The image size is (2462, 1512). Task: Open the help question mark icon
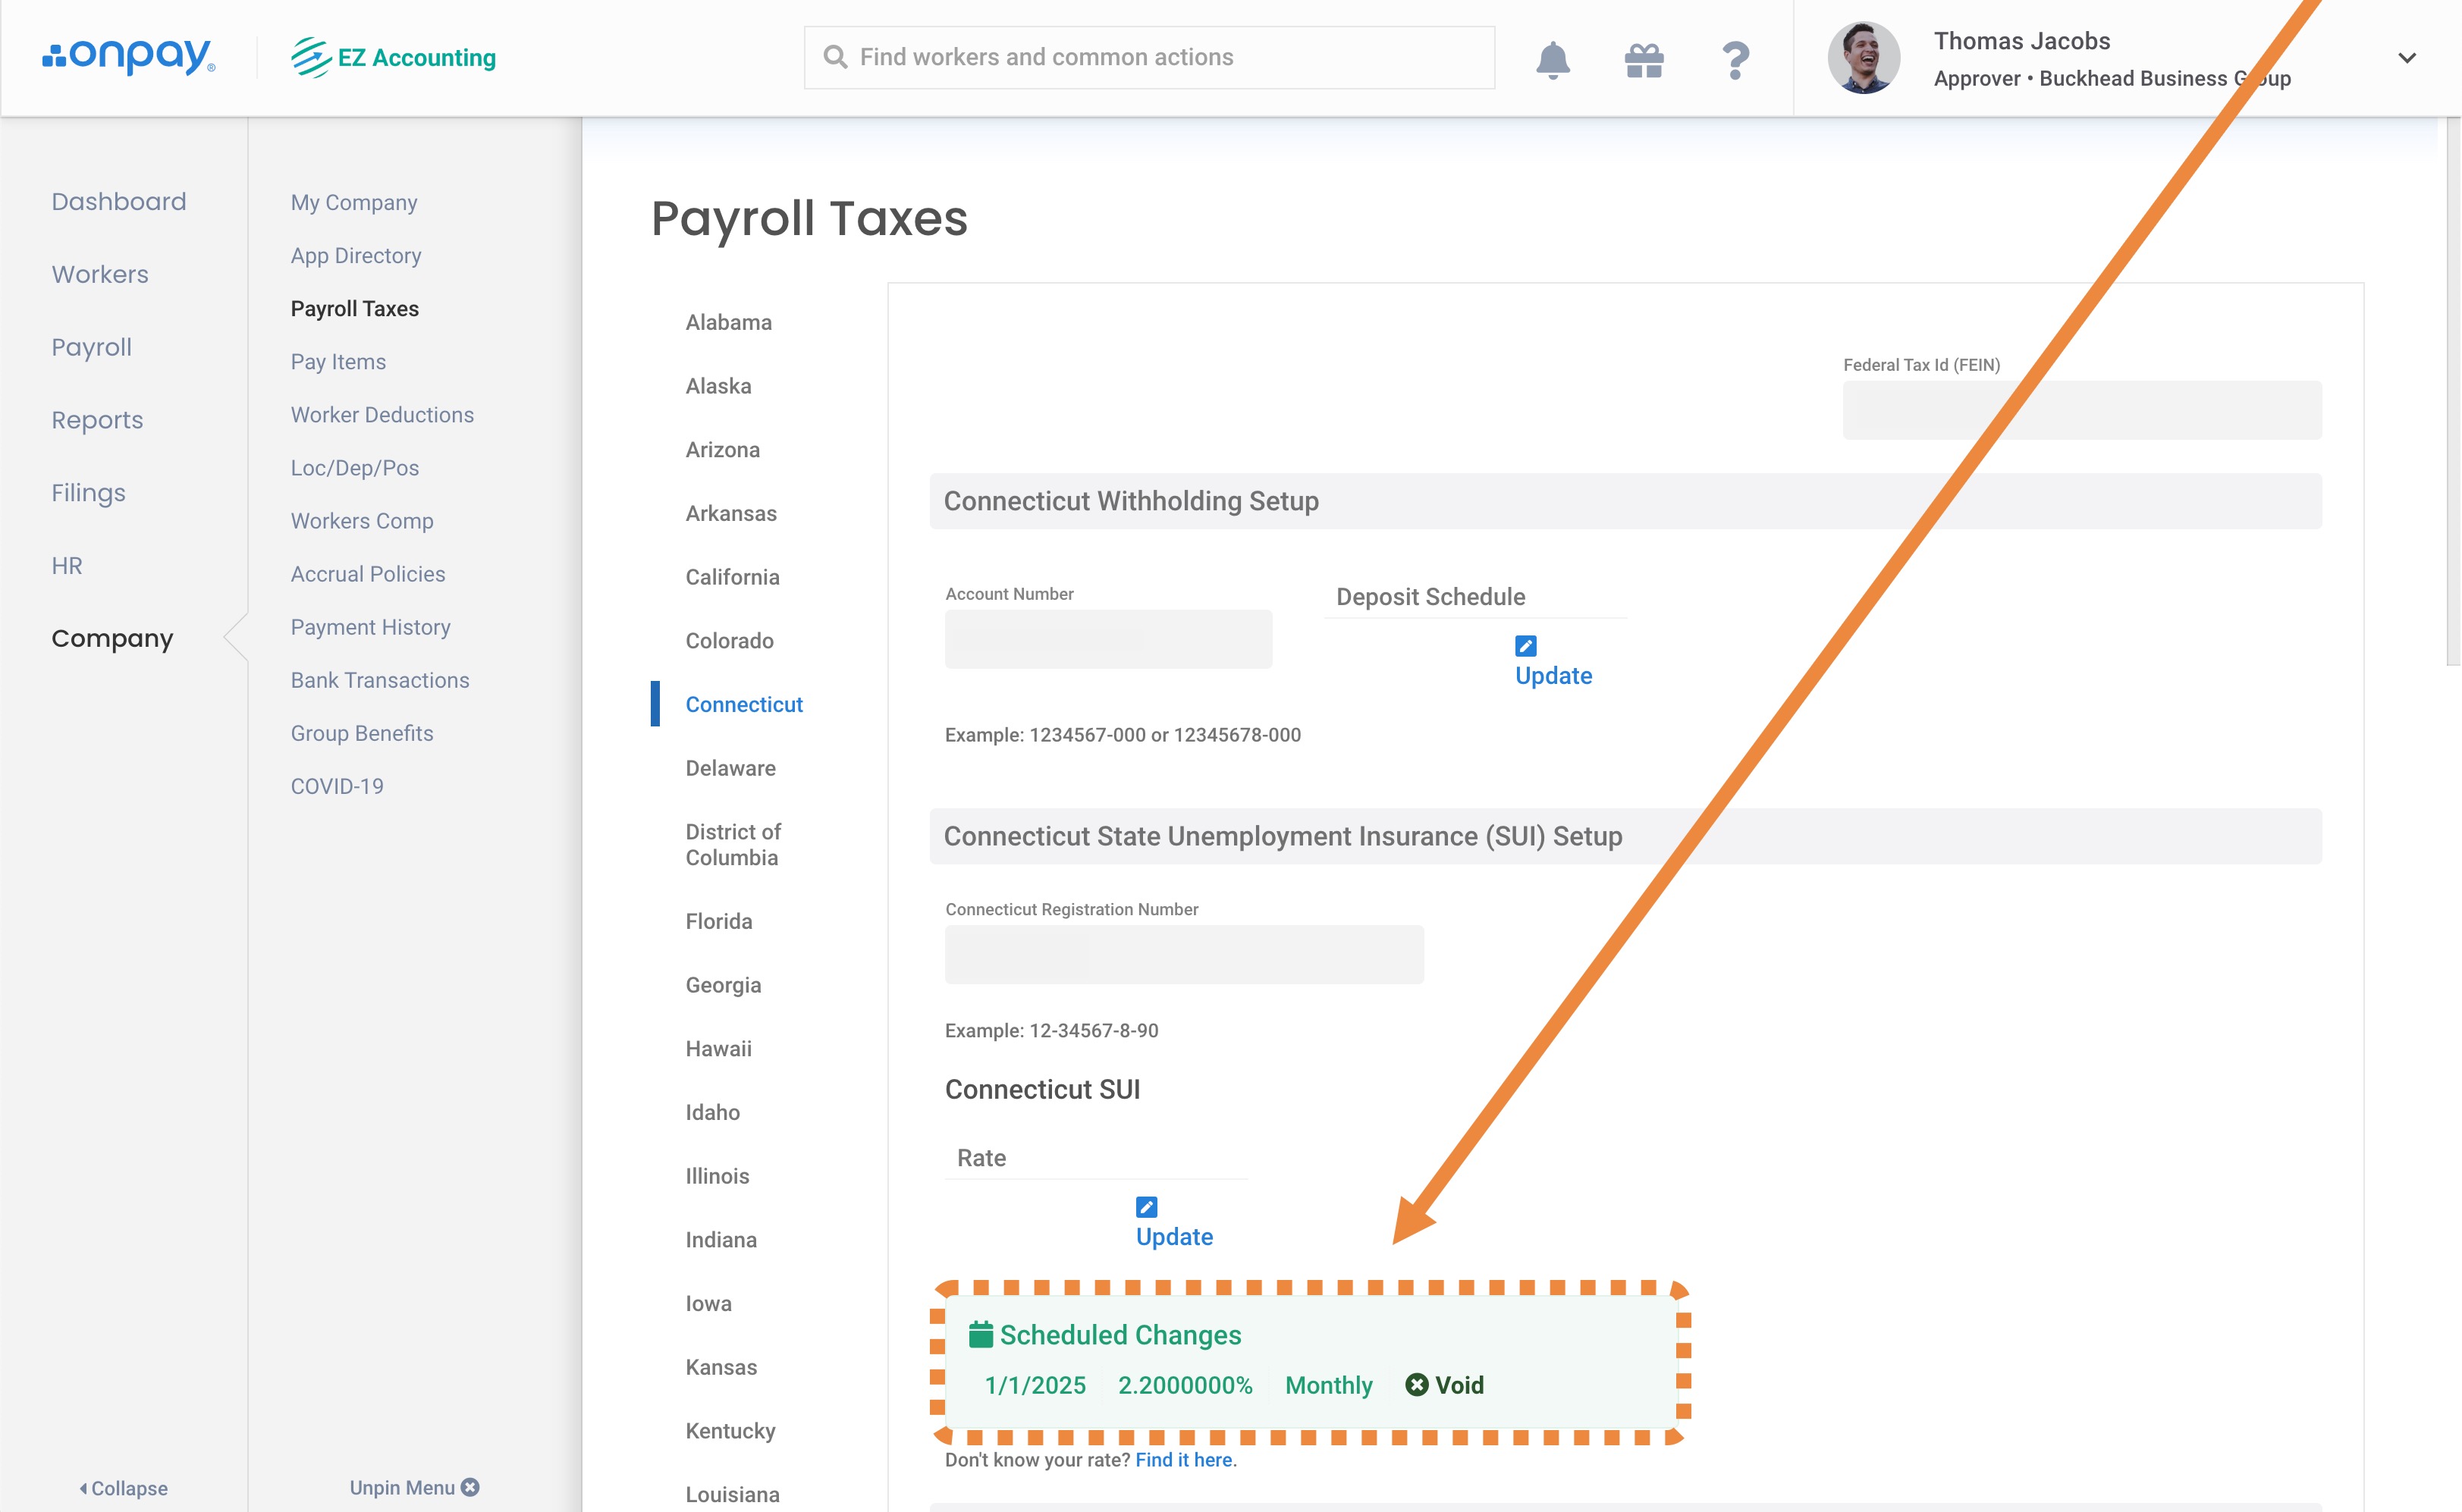(1735, 60)
